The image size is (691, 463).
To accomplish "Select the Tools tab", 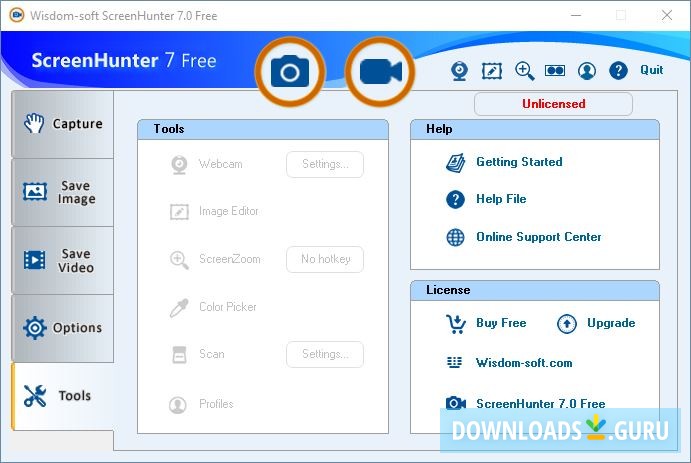I will tap(63, 396).
